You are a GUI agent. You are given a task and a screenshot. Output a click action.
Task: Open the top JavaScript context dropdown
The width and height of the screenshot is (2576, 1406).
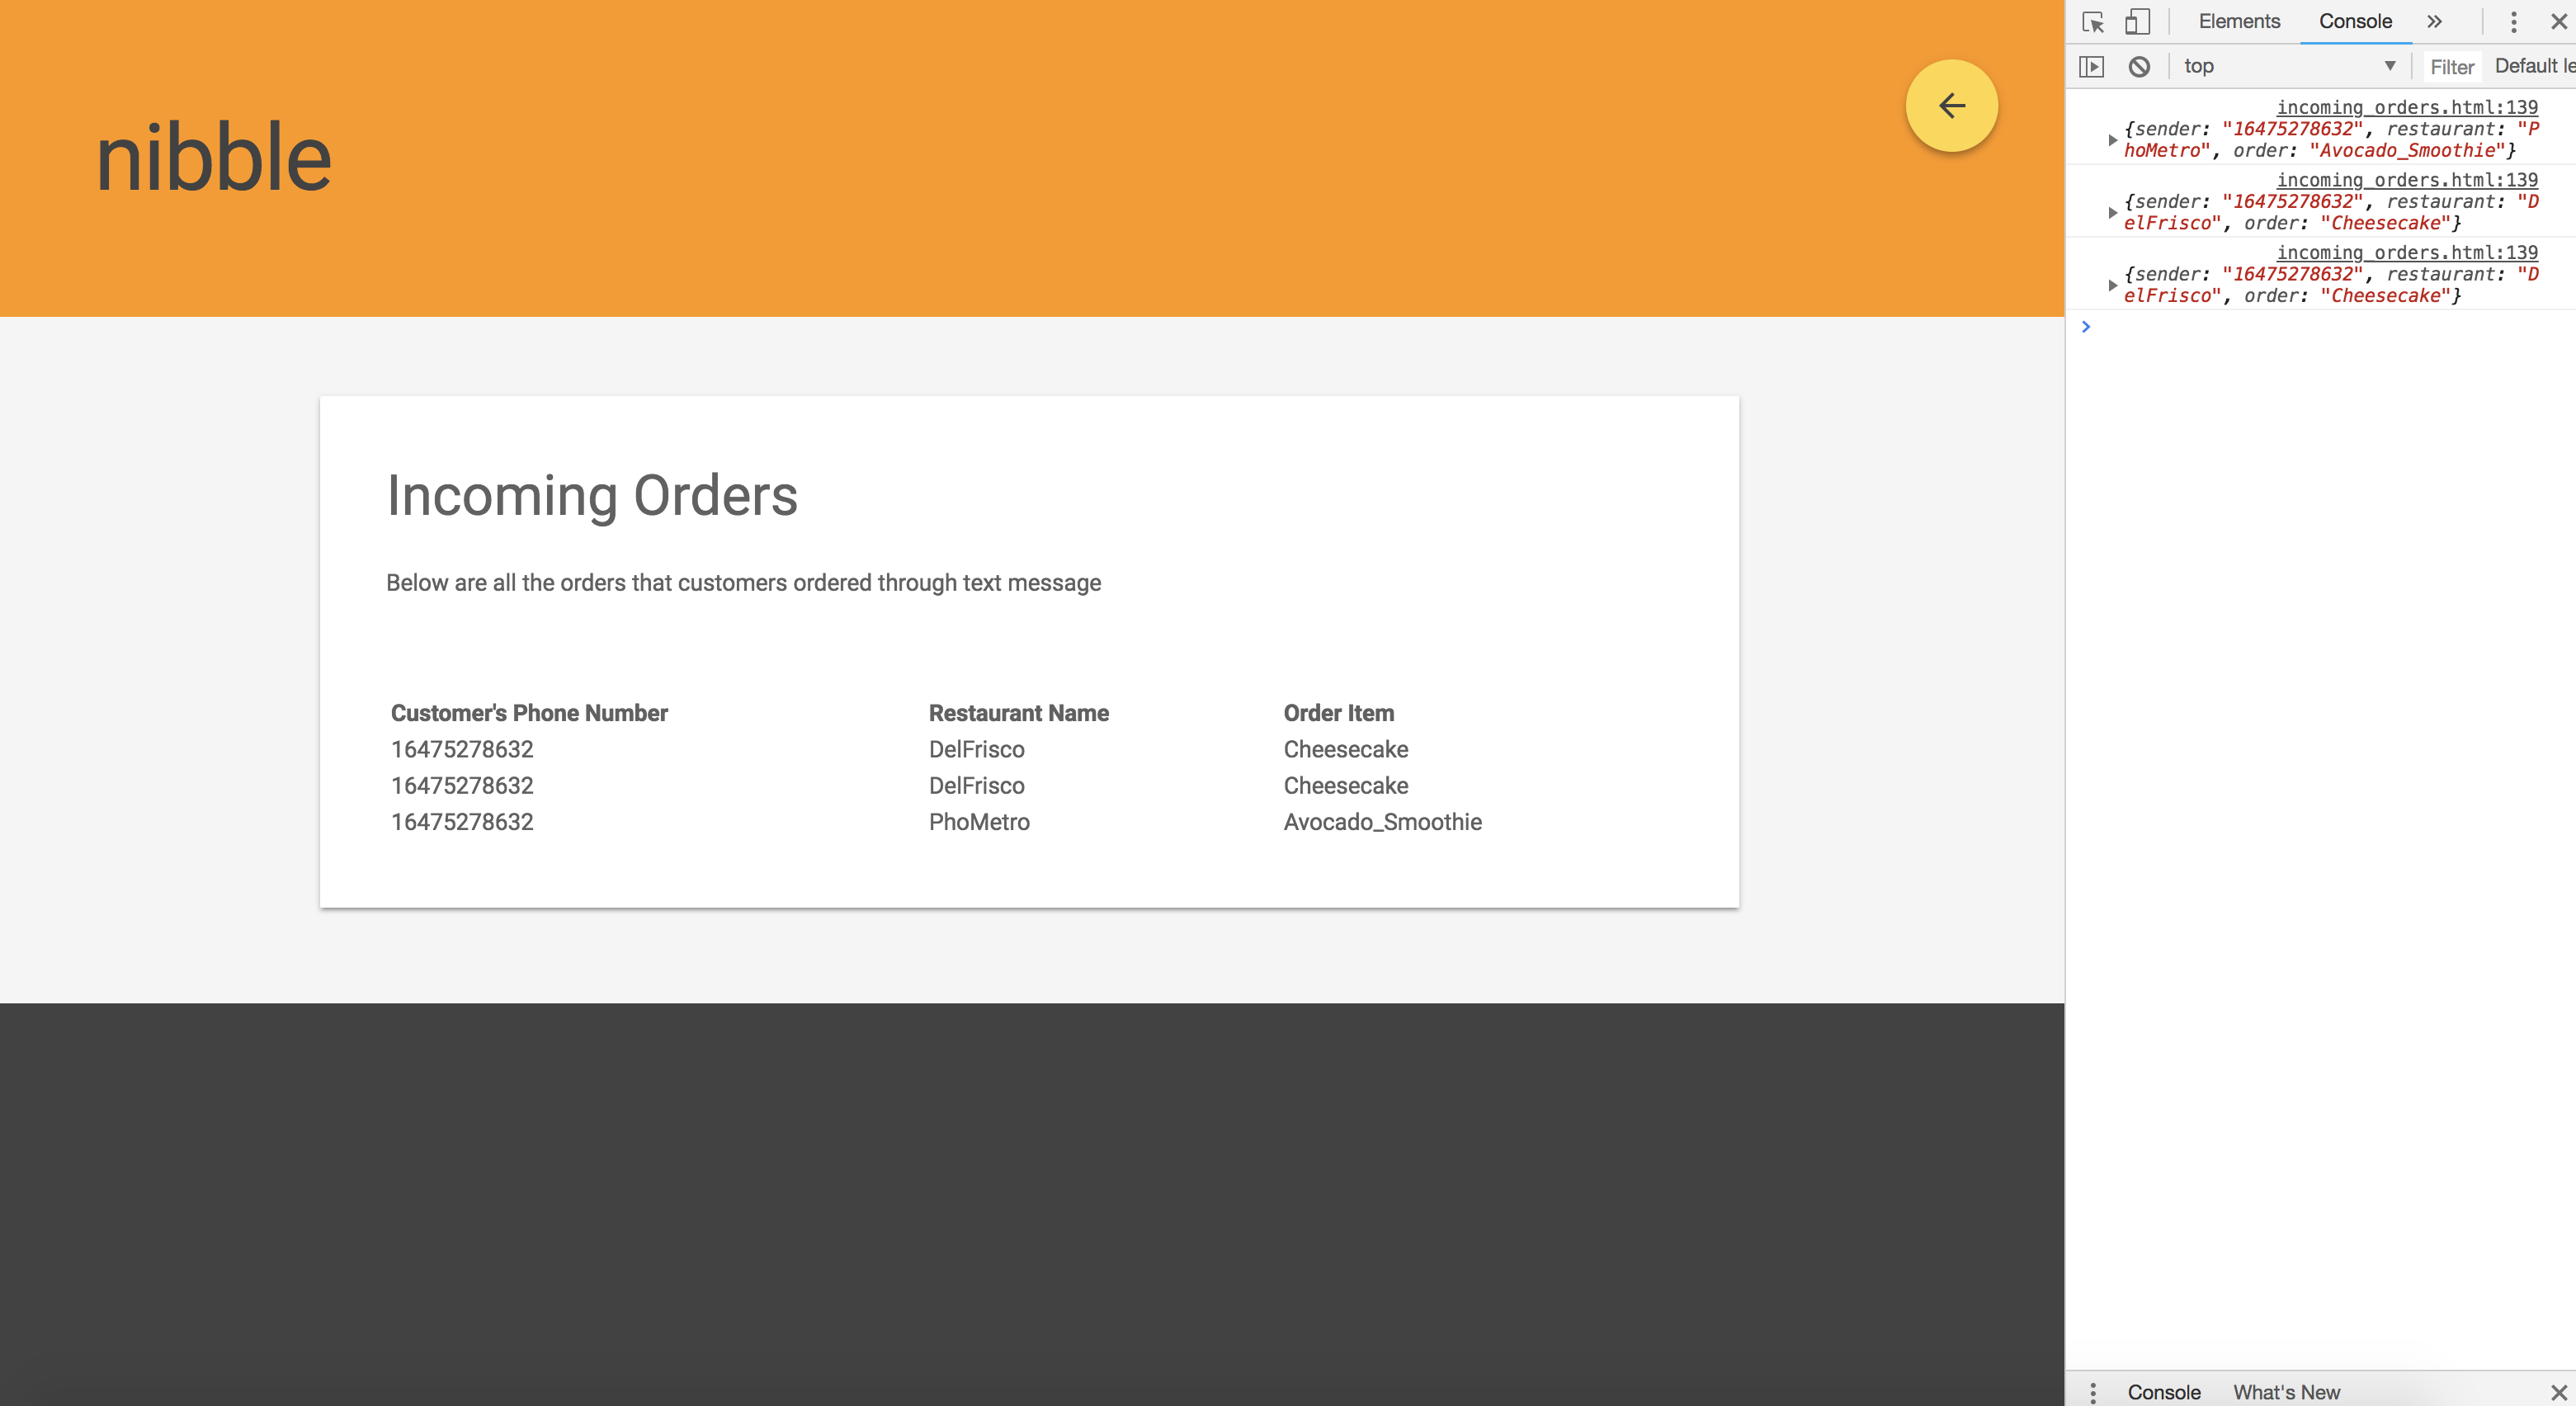(2290, 67)
